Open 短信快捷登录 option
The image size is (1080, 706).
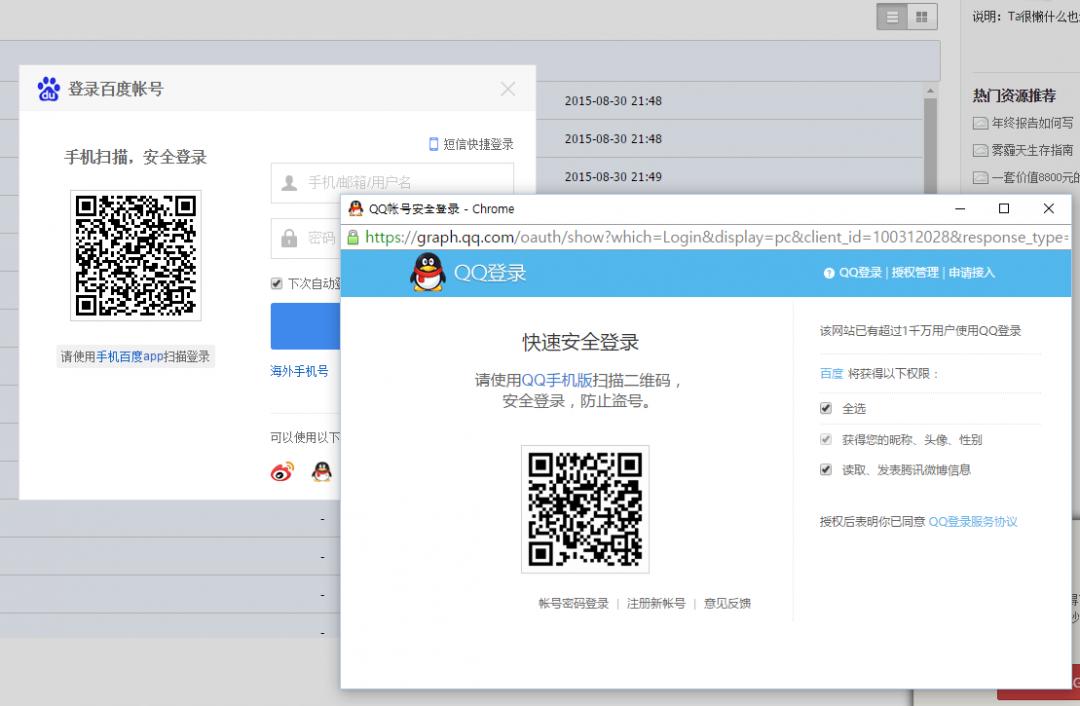(x=471, y=144)
